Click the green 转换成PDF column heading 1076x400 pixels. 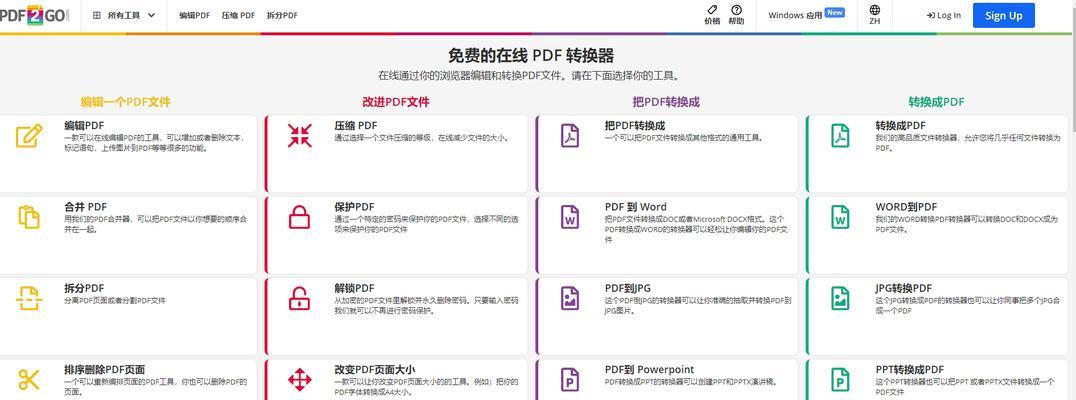click(937, 102)
